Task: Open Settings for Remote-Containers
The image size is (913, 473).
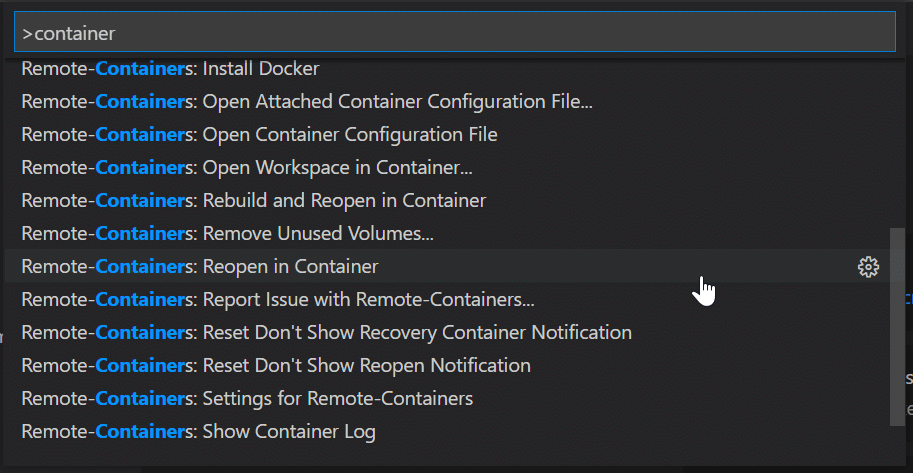Action: click(x=447, y=398)
